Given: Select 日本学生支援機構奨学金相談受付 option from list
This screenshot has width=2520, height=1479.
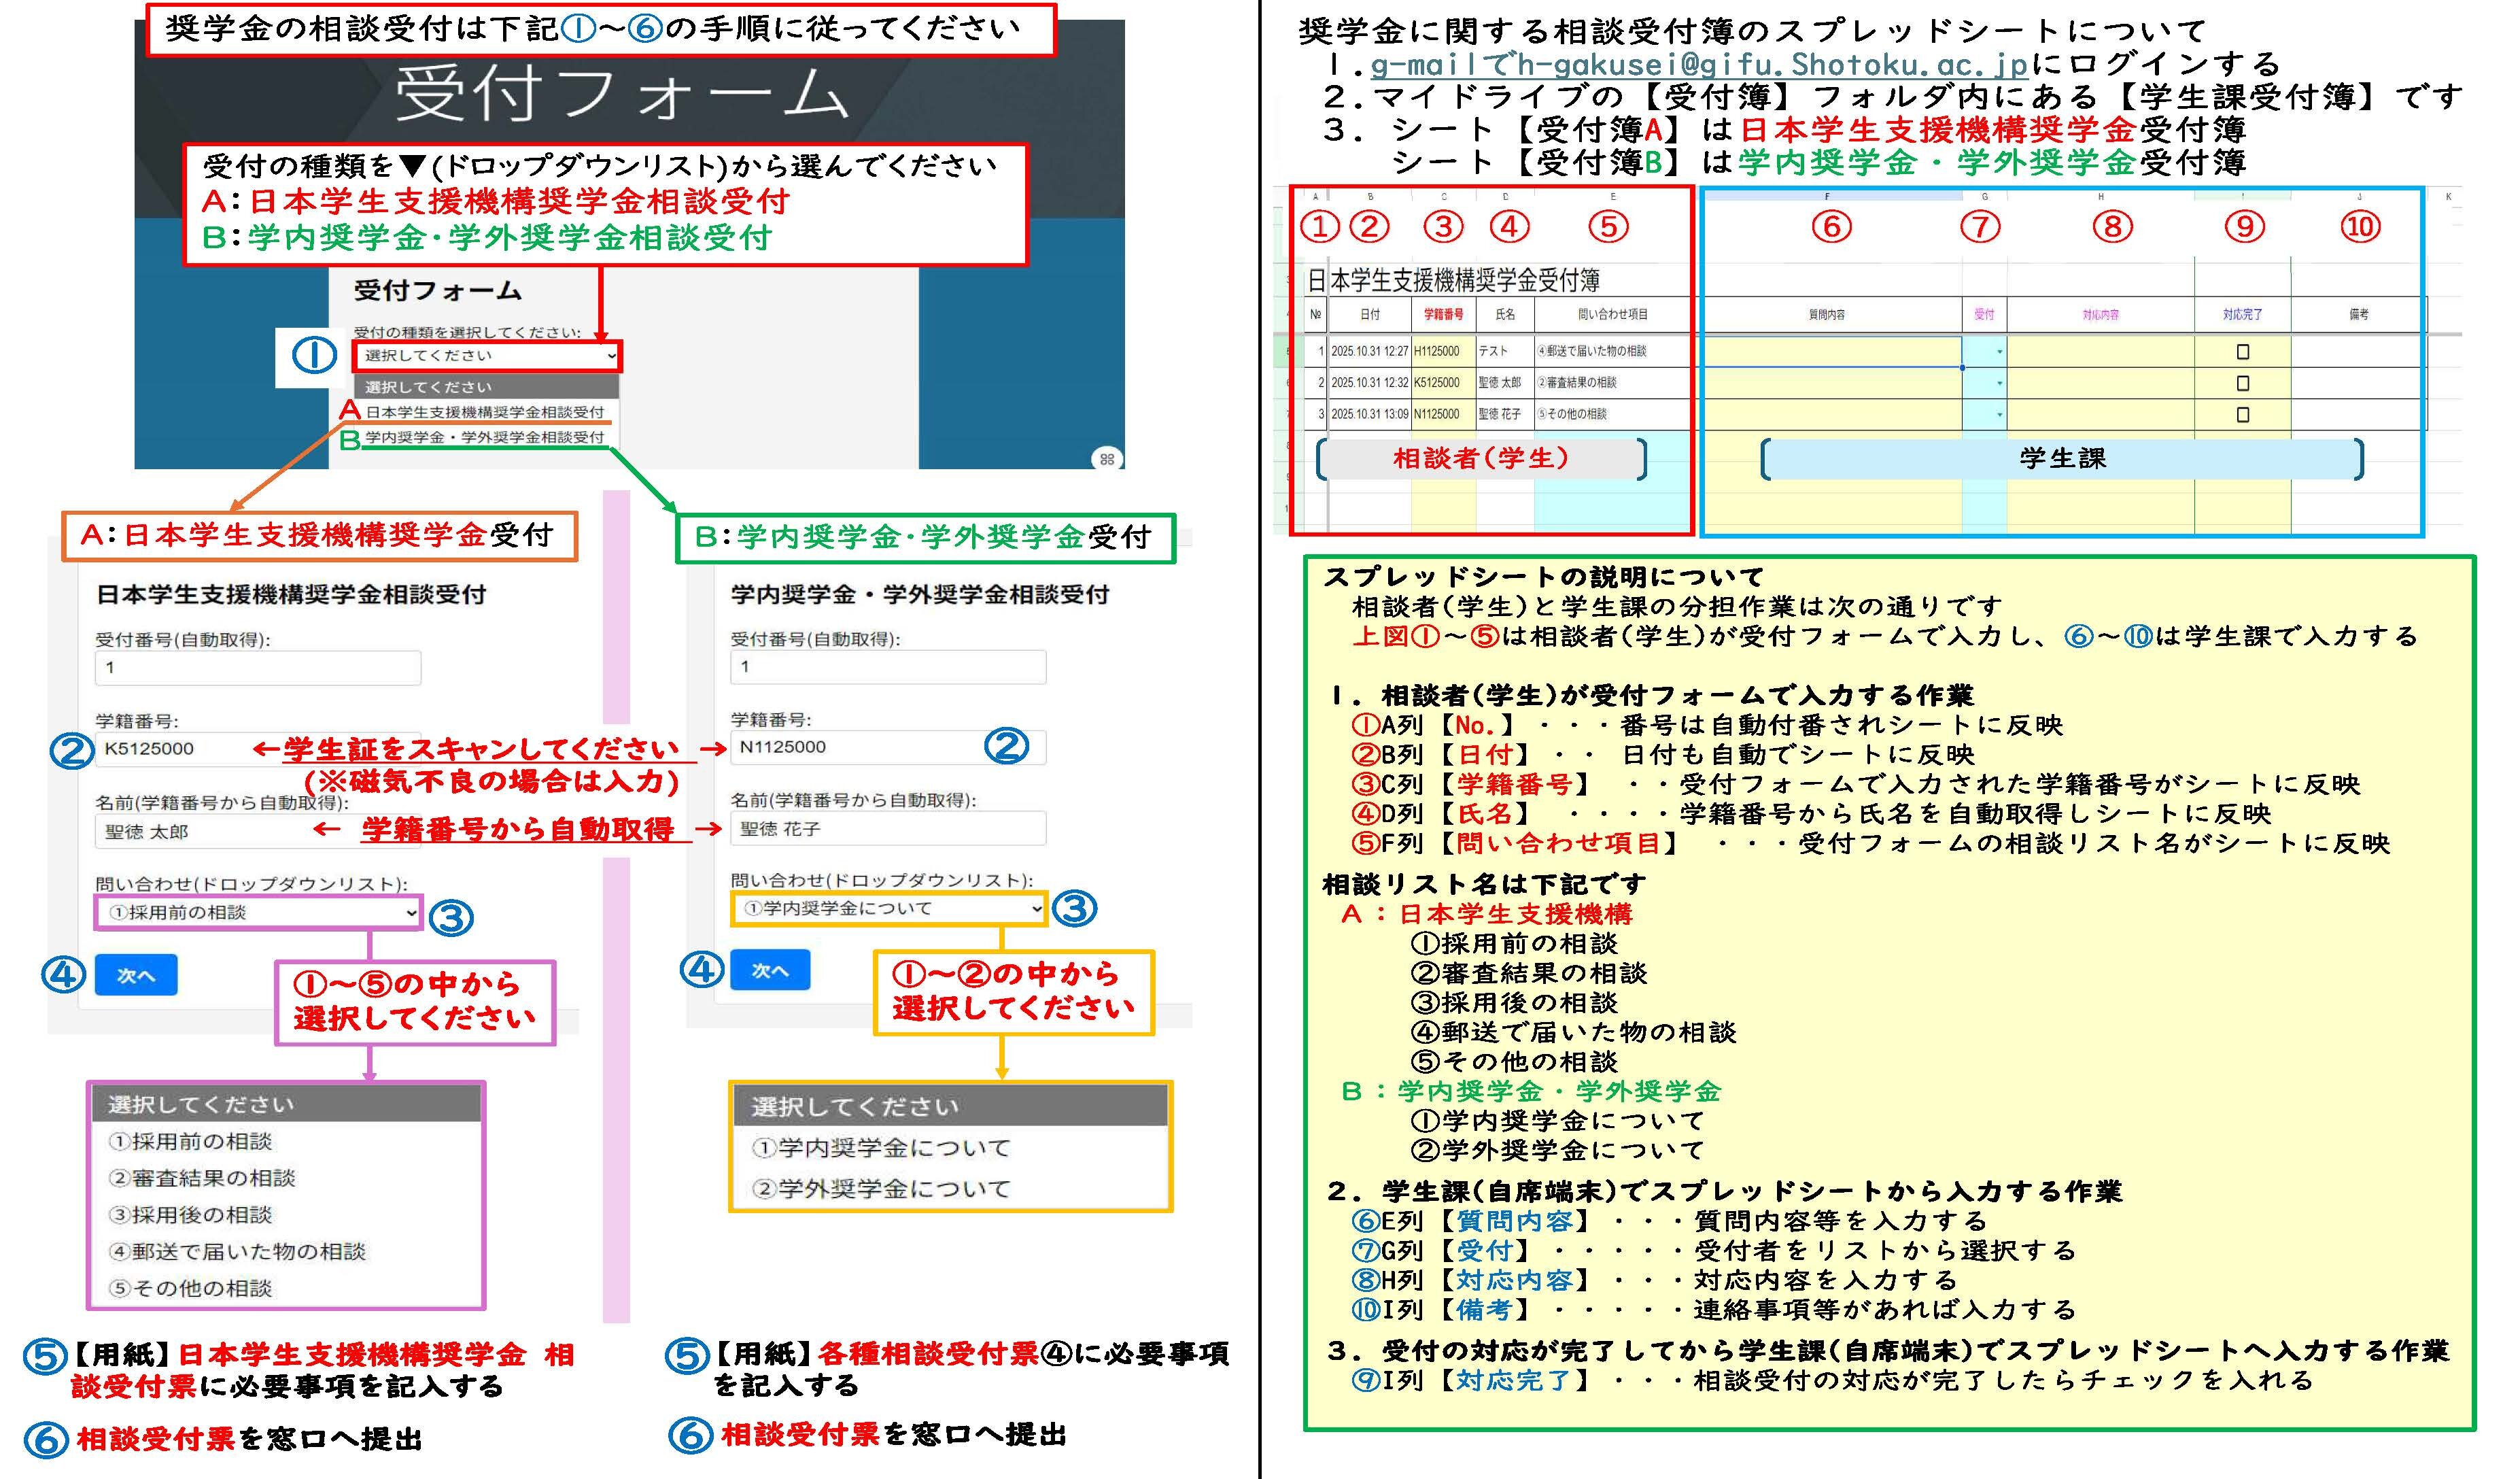Looking at the screenshot, I should pos(484,412).
